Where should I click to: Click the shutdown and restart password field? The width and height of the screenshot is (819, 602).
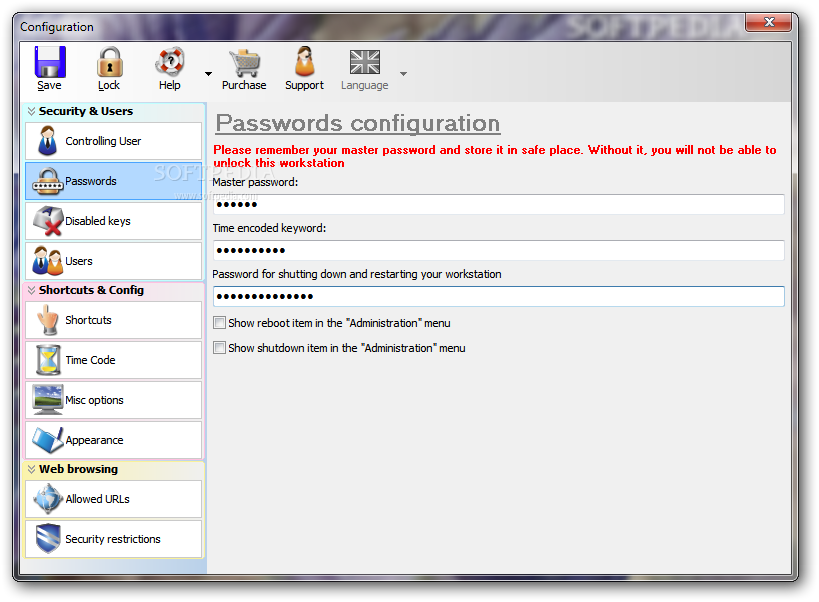pos(498,297)
